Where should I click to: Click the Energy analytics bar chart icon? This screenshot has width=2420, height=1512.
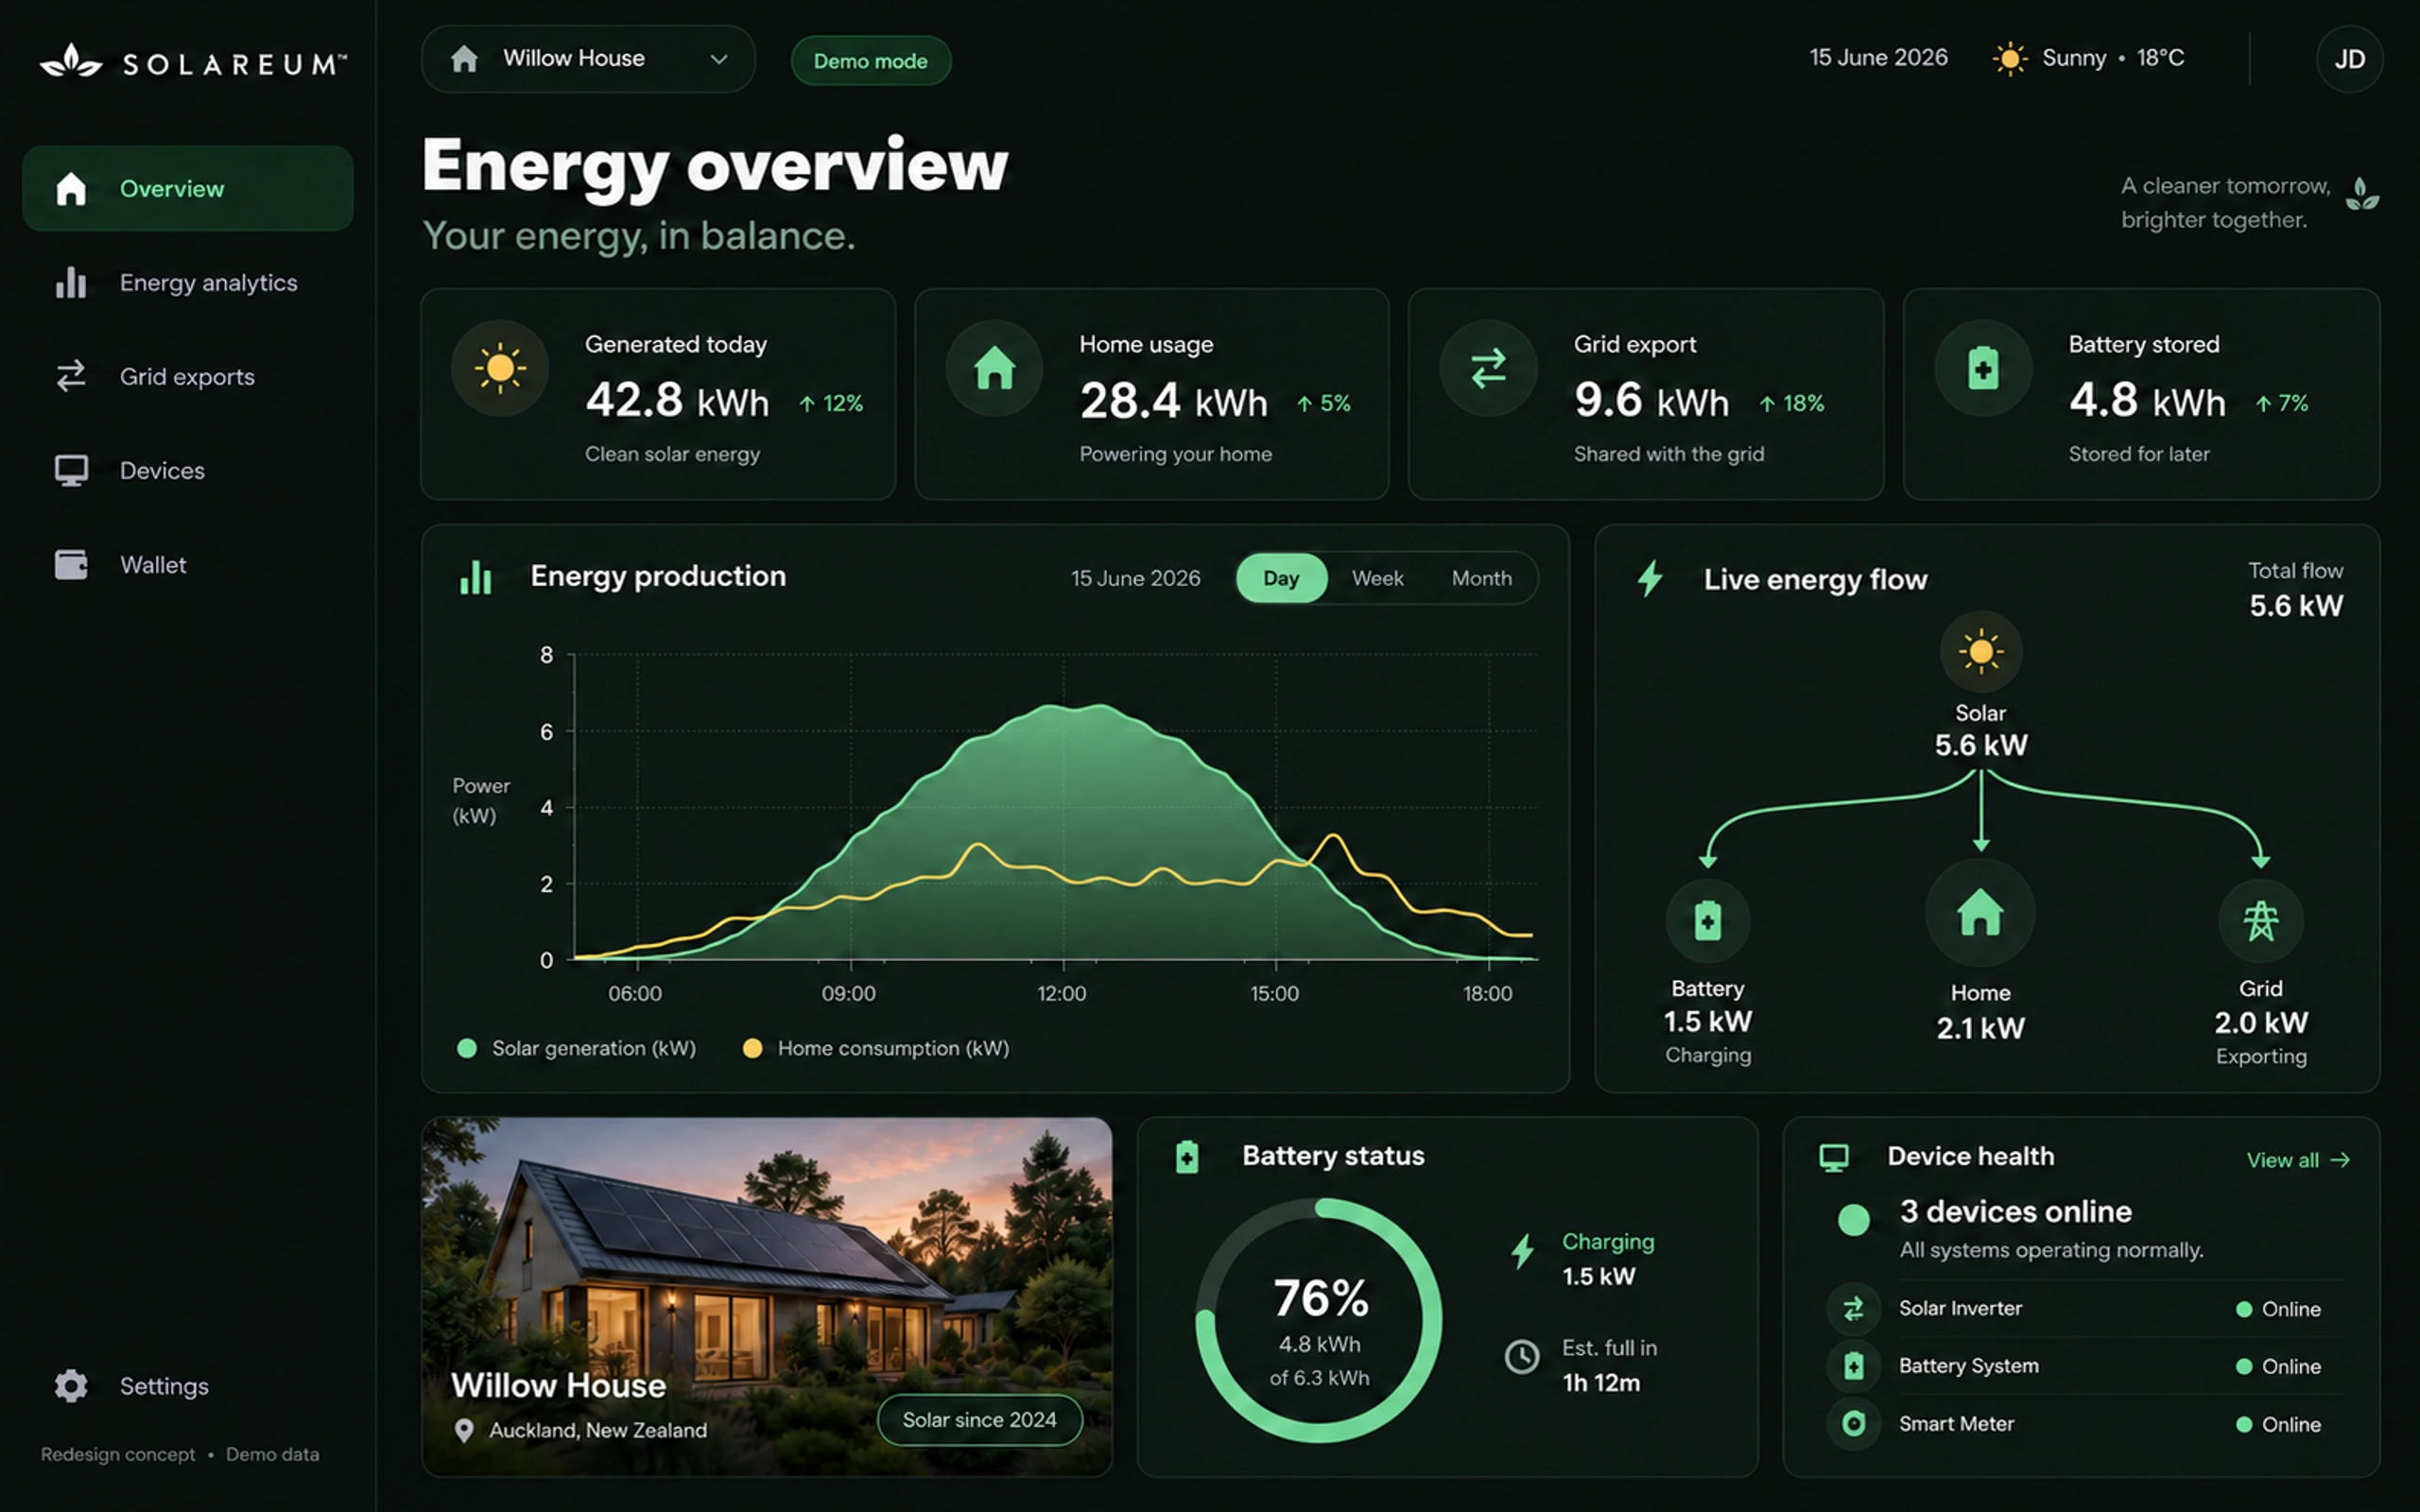point(71,282)
